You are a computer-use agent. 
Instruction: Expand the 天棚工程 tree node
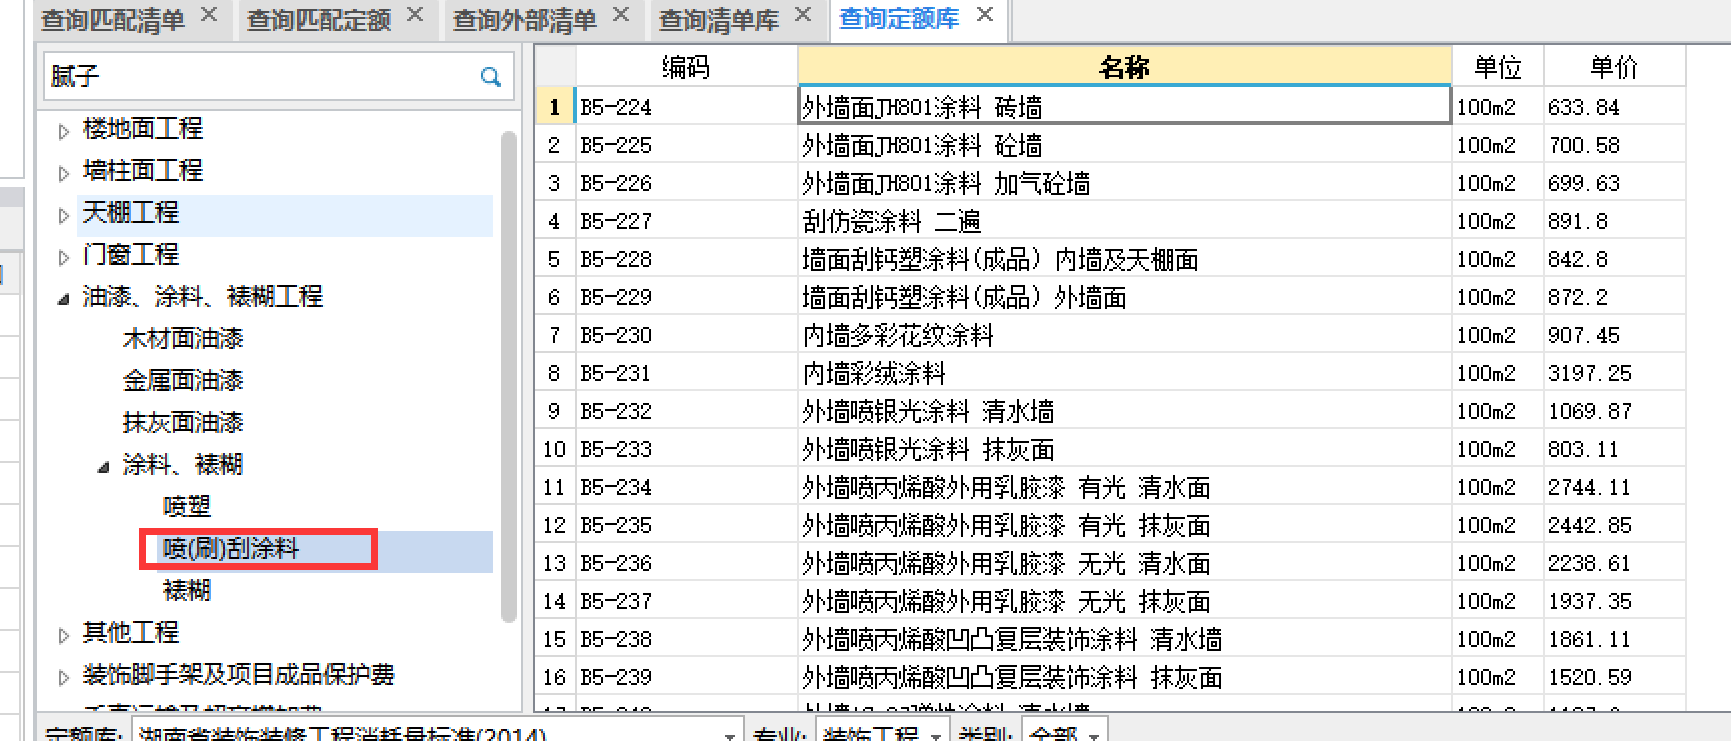[63, 215]
